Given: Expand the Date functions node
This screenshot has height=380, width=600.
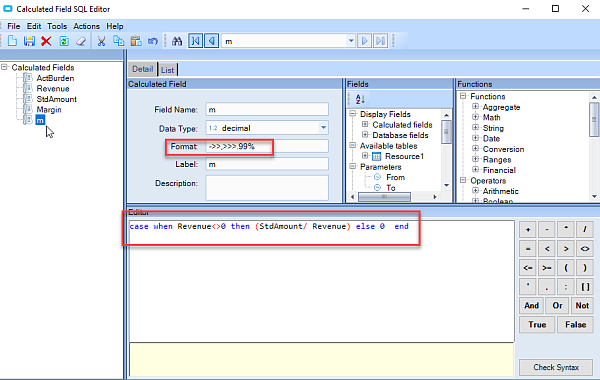Looking at the screenshot, I should coord(475,138).
